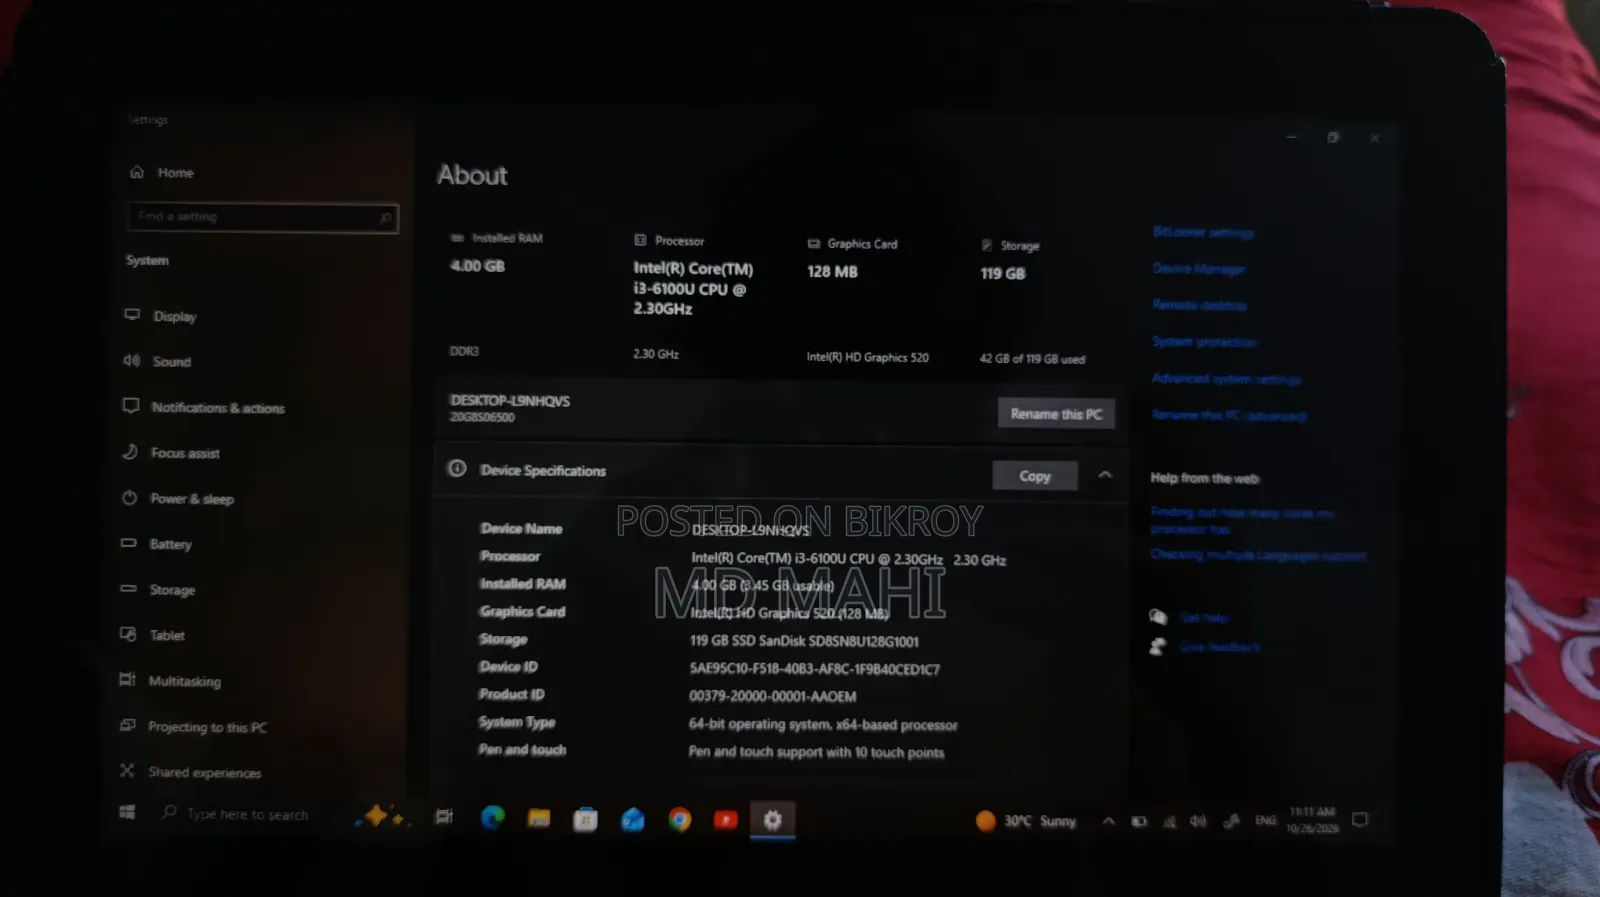This screenshot has width=1600, height=897.
Task: Open Sound settings in sidebar
Action: click(x=171, y=361)
